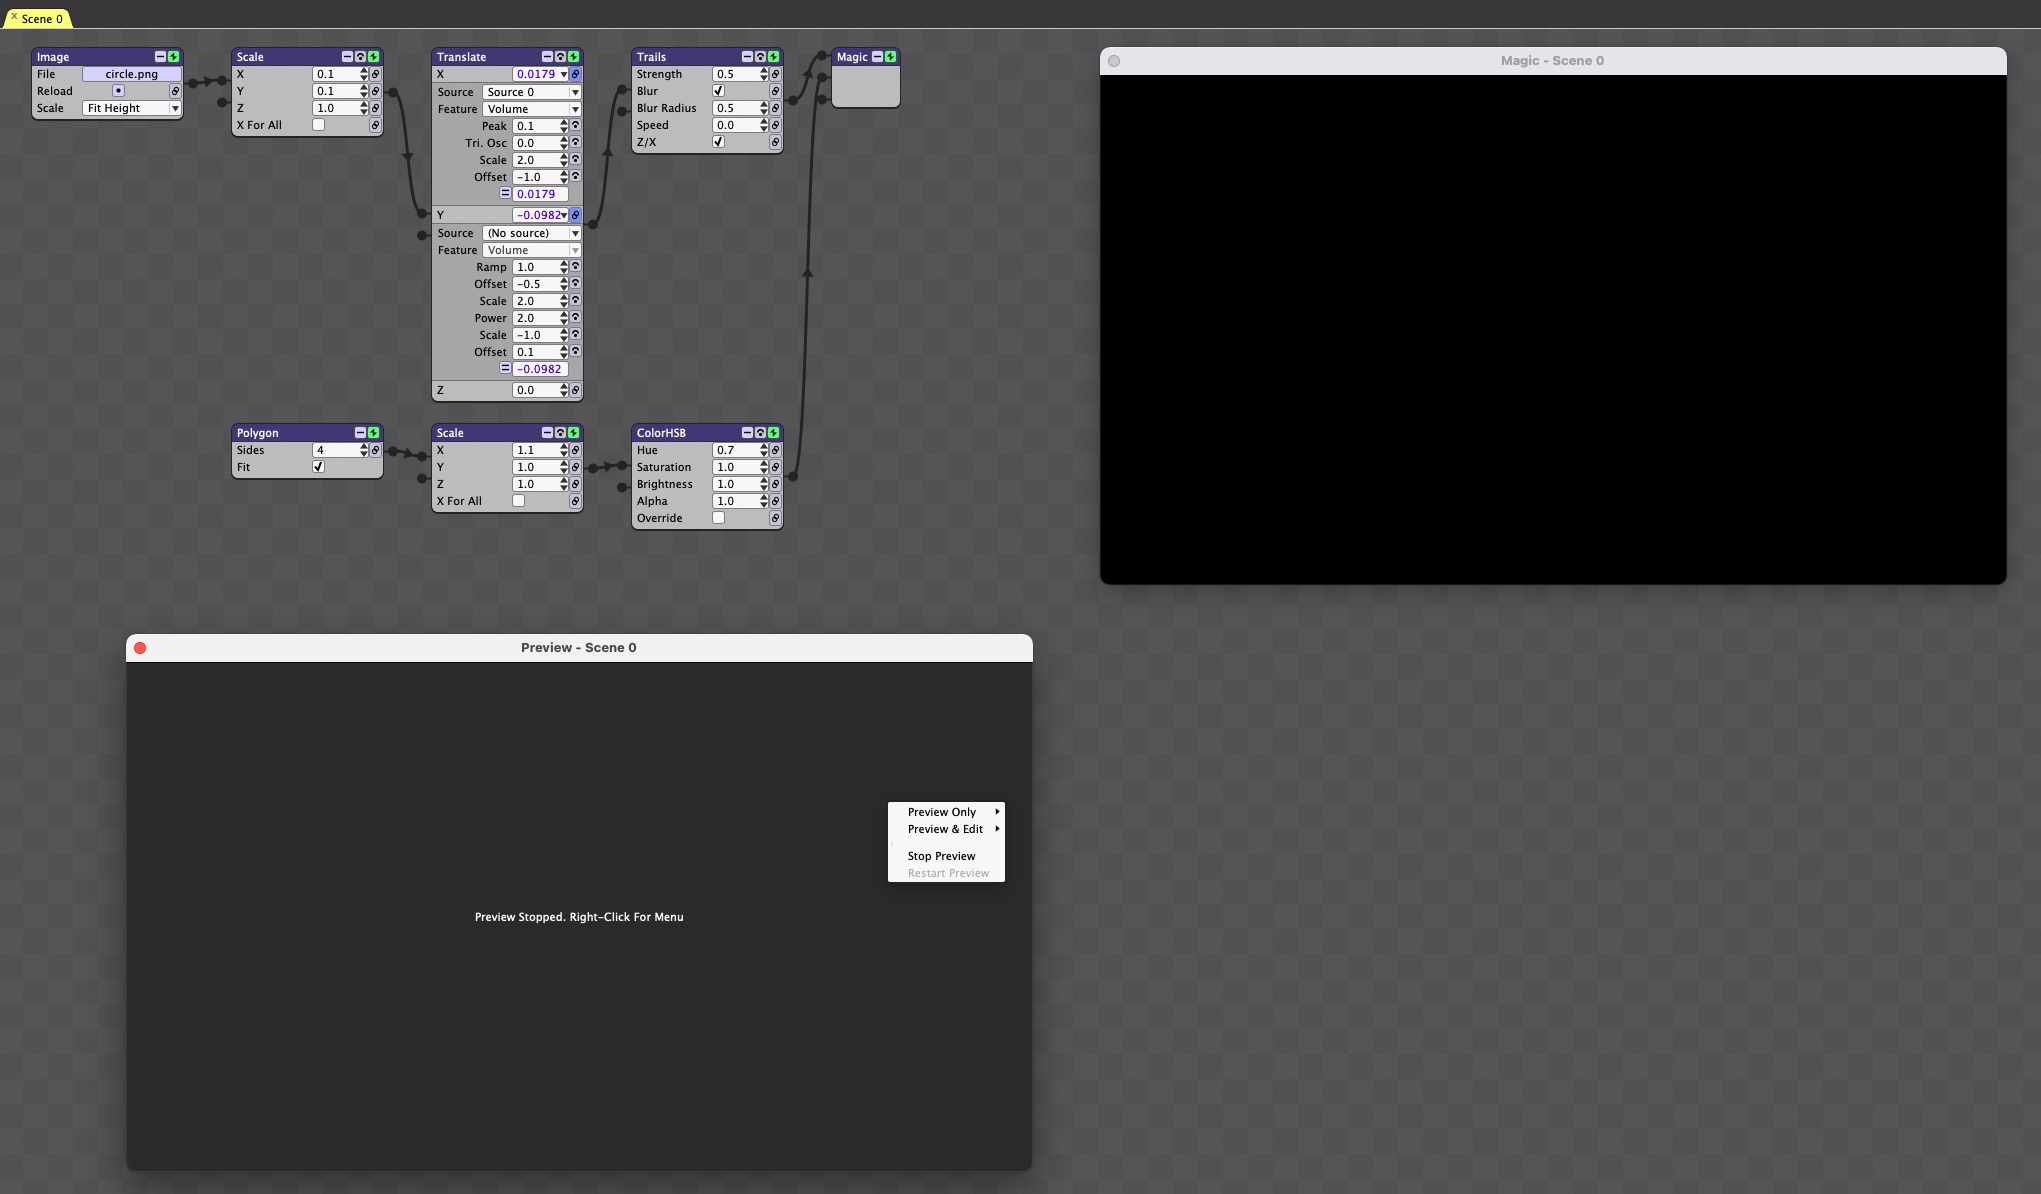Click highlighted link icon on Translate X row
Viewport: 2041px width, 1194px height.
(575, 74)
